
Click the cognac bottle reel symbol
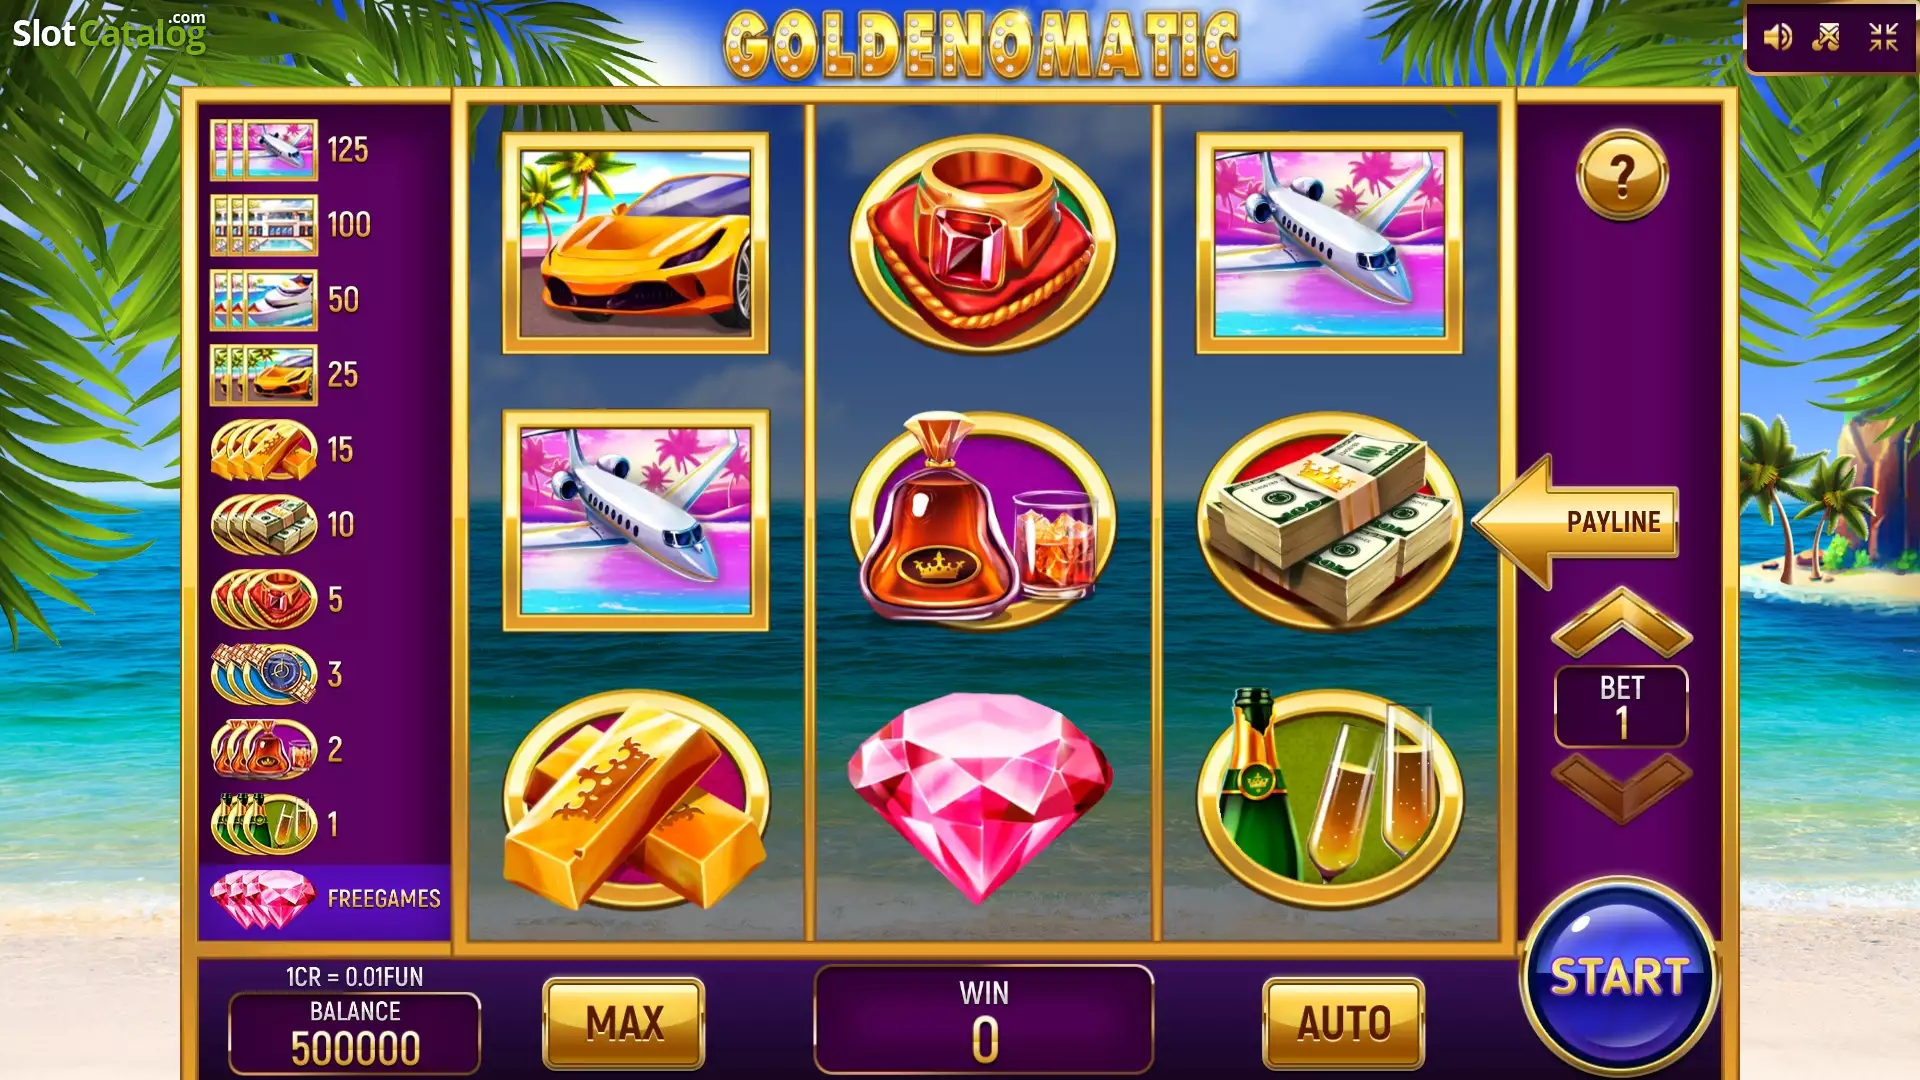(x=982, y=521)
